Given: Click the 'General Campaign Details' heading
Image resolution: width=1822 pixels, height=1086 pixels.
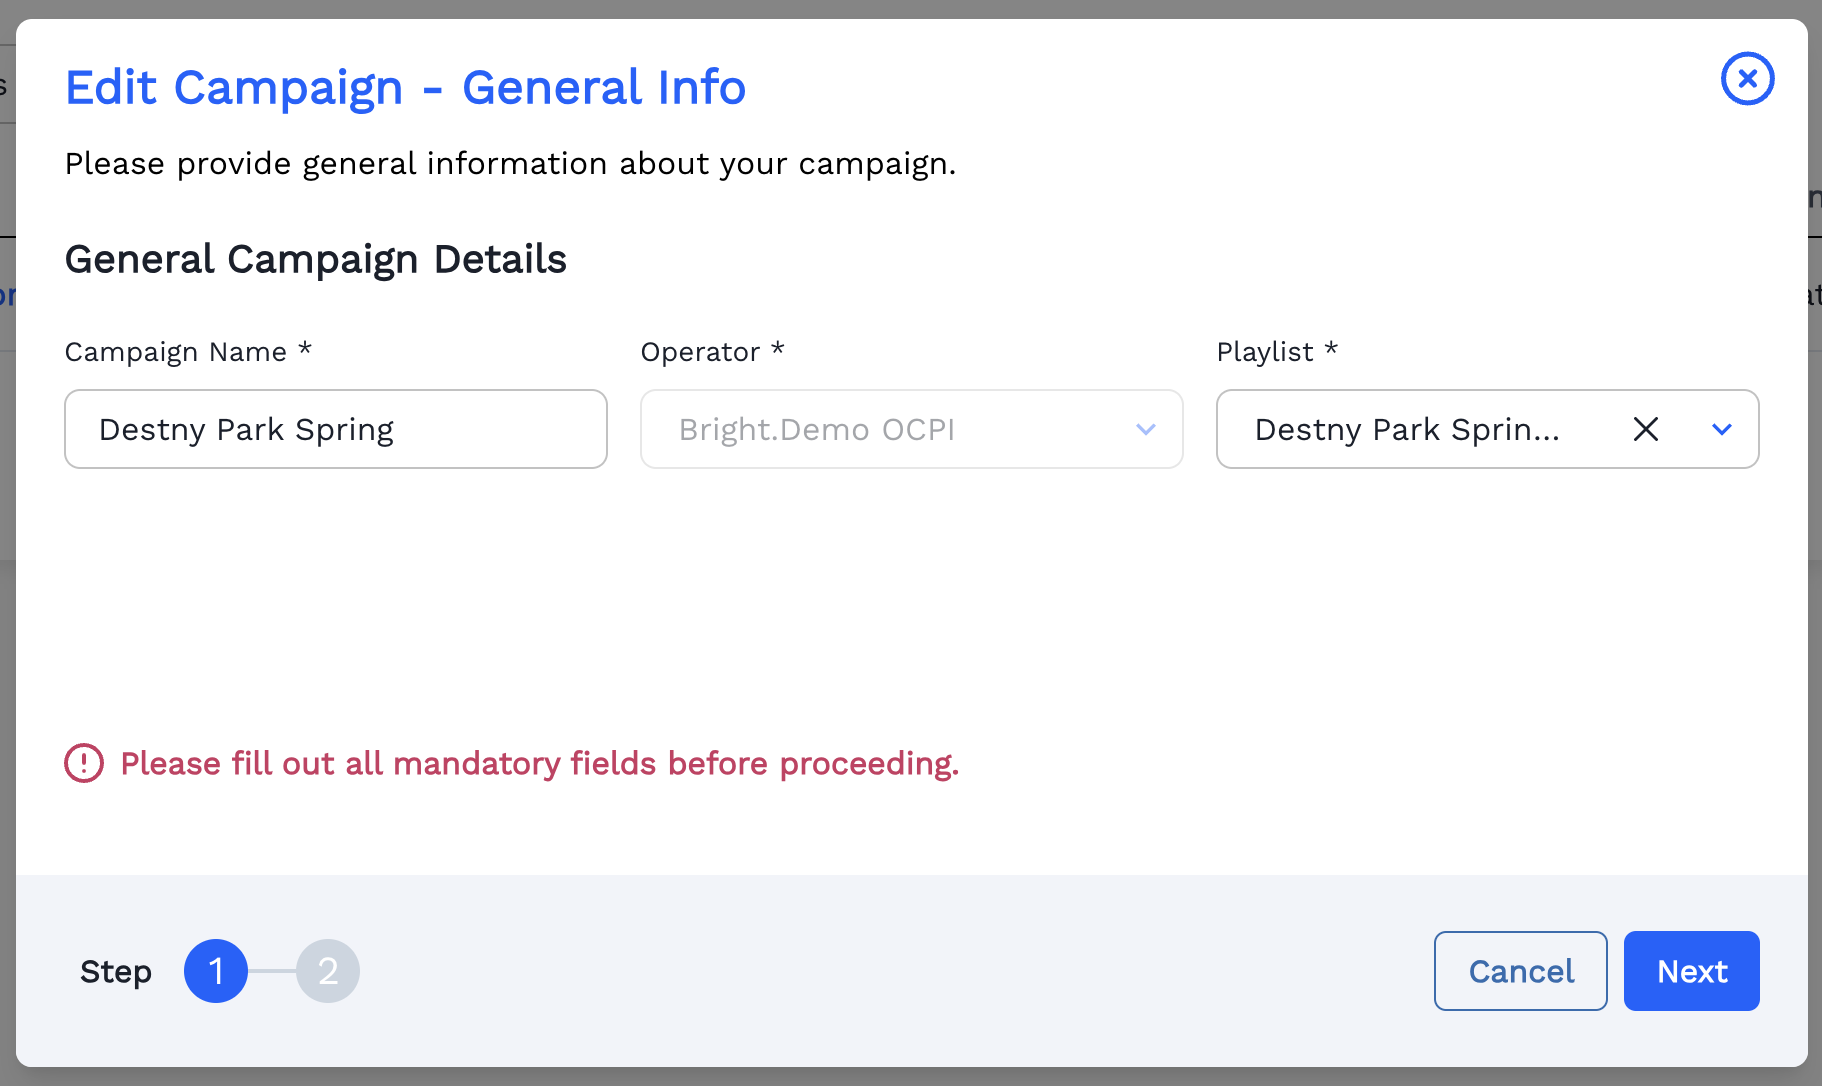Looking at the screenshot, I should tap(315, 259).
